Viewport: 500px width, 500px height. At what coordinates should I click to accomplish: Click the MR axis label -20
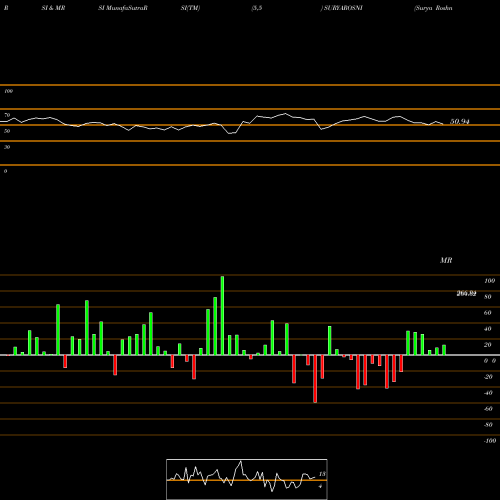(x=488, y=377)
